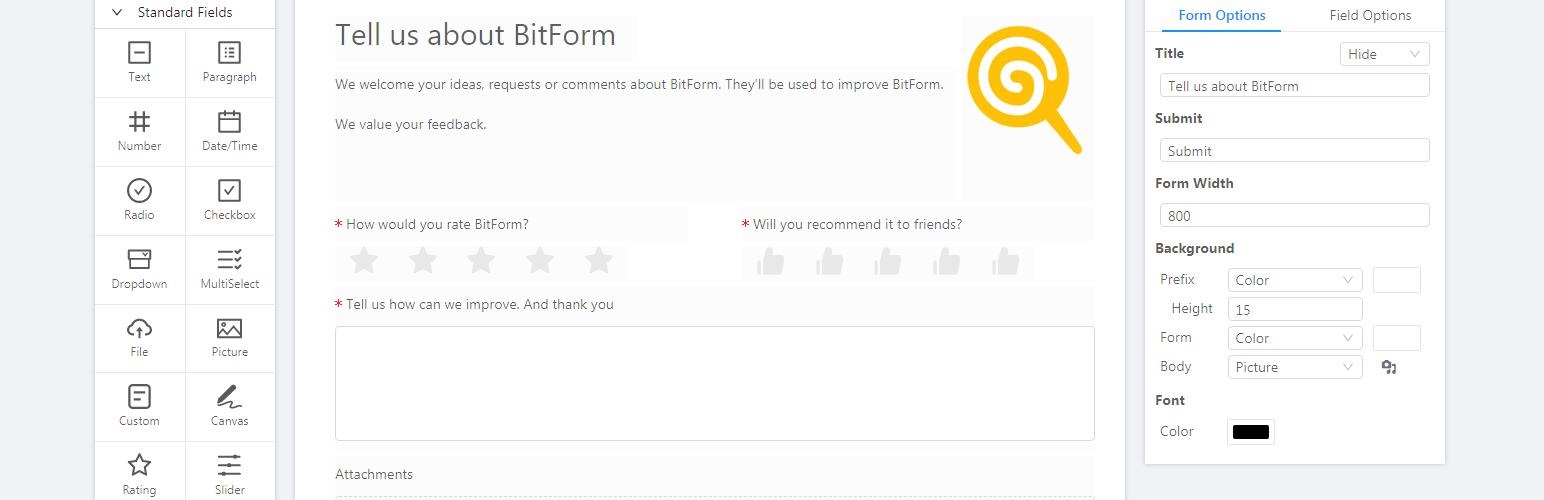Add a Text field from Standard Fields
This screenshot has width=1544, height=500.
(140, 62)
